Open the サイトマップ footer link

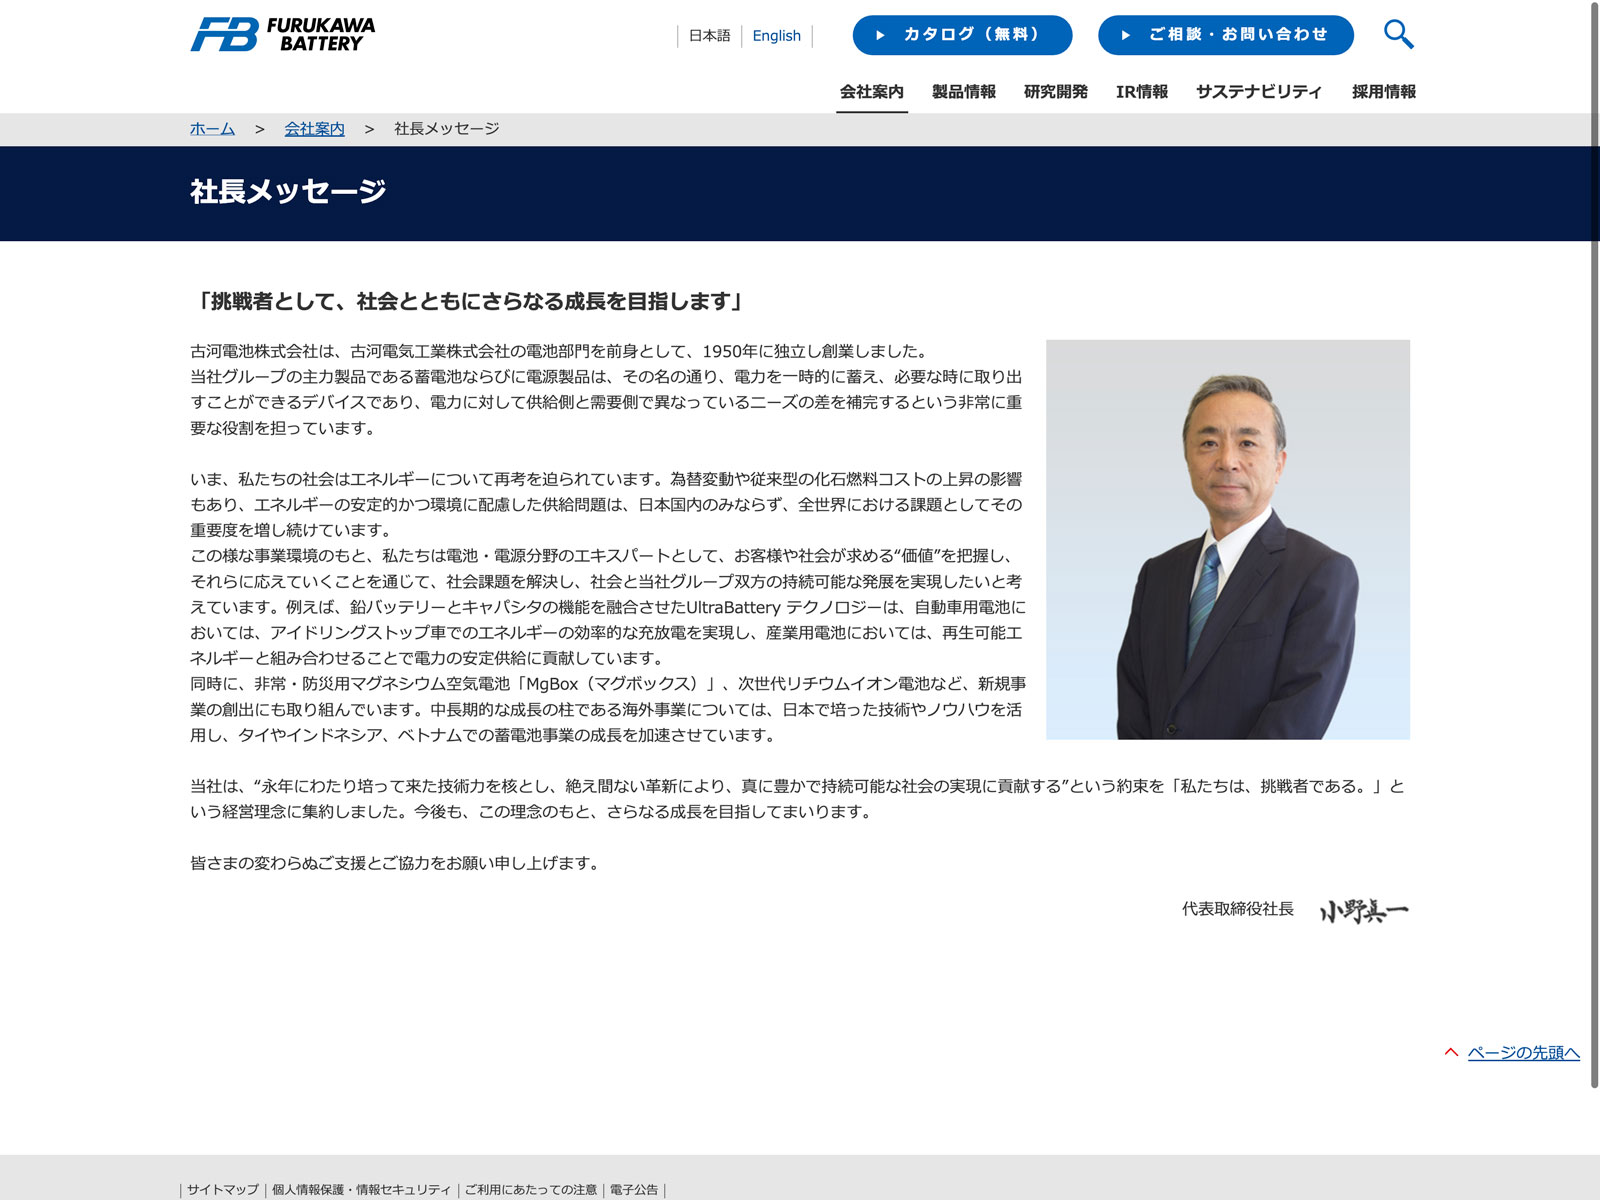(x=222, y=1189)
